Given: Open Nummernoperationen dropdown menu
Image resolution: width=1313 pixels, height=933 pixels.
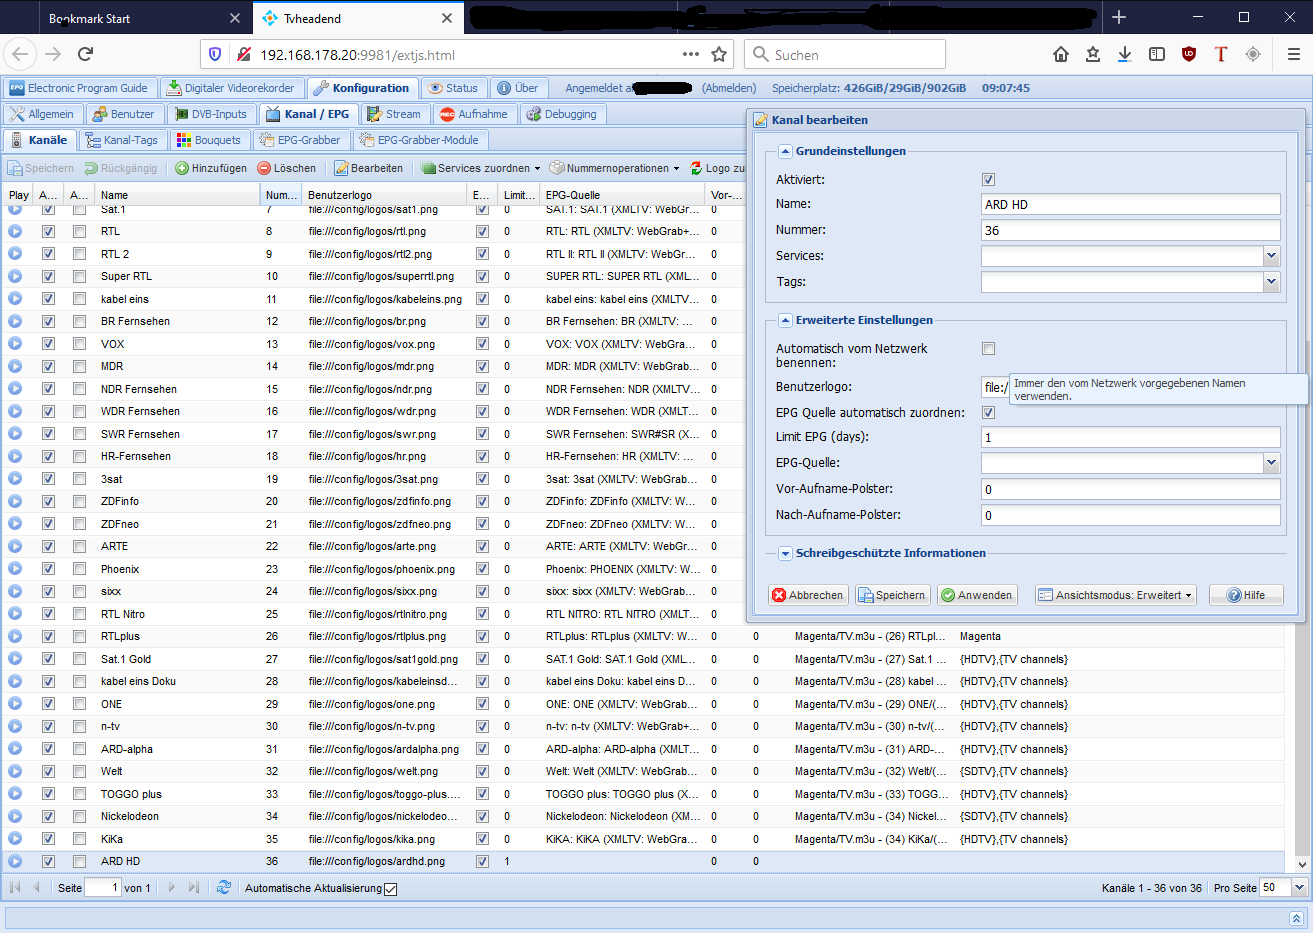Looking at the screenshot, I should (615, 168).
